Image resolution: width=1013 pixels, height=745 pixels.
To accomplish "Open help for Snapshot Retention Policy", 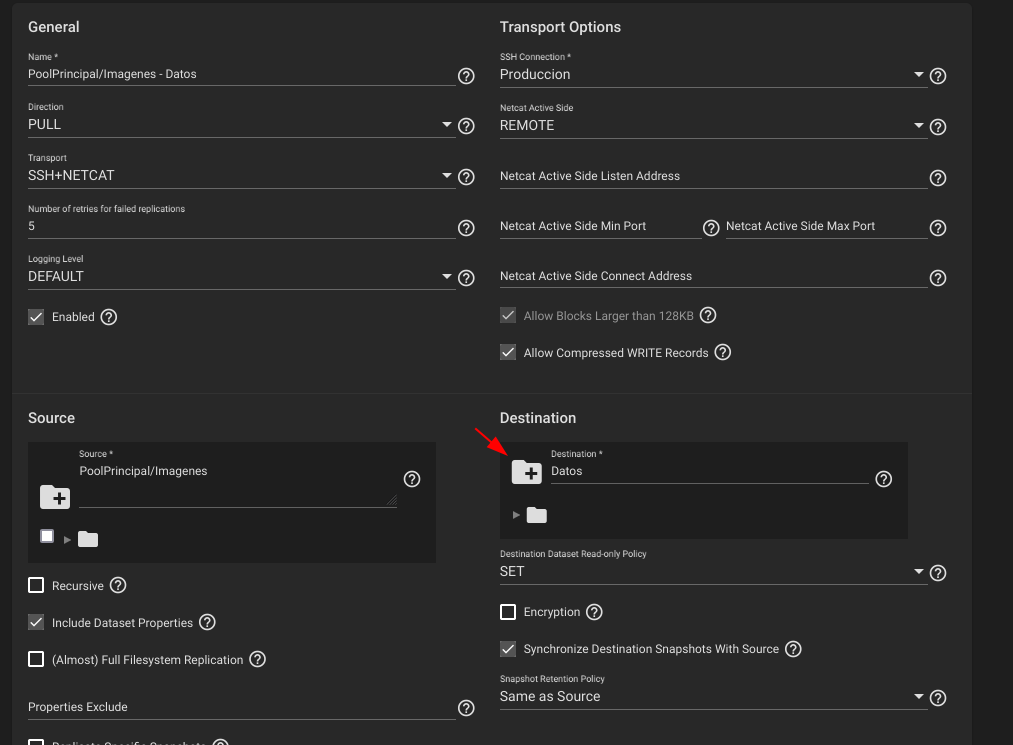I will click(x=937, y=698).
